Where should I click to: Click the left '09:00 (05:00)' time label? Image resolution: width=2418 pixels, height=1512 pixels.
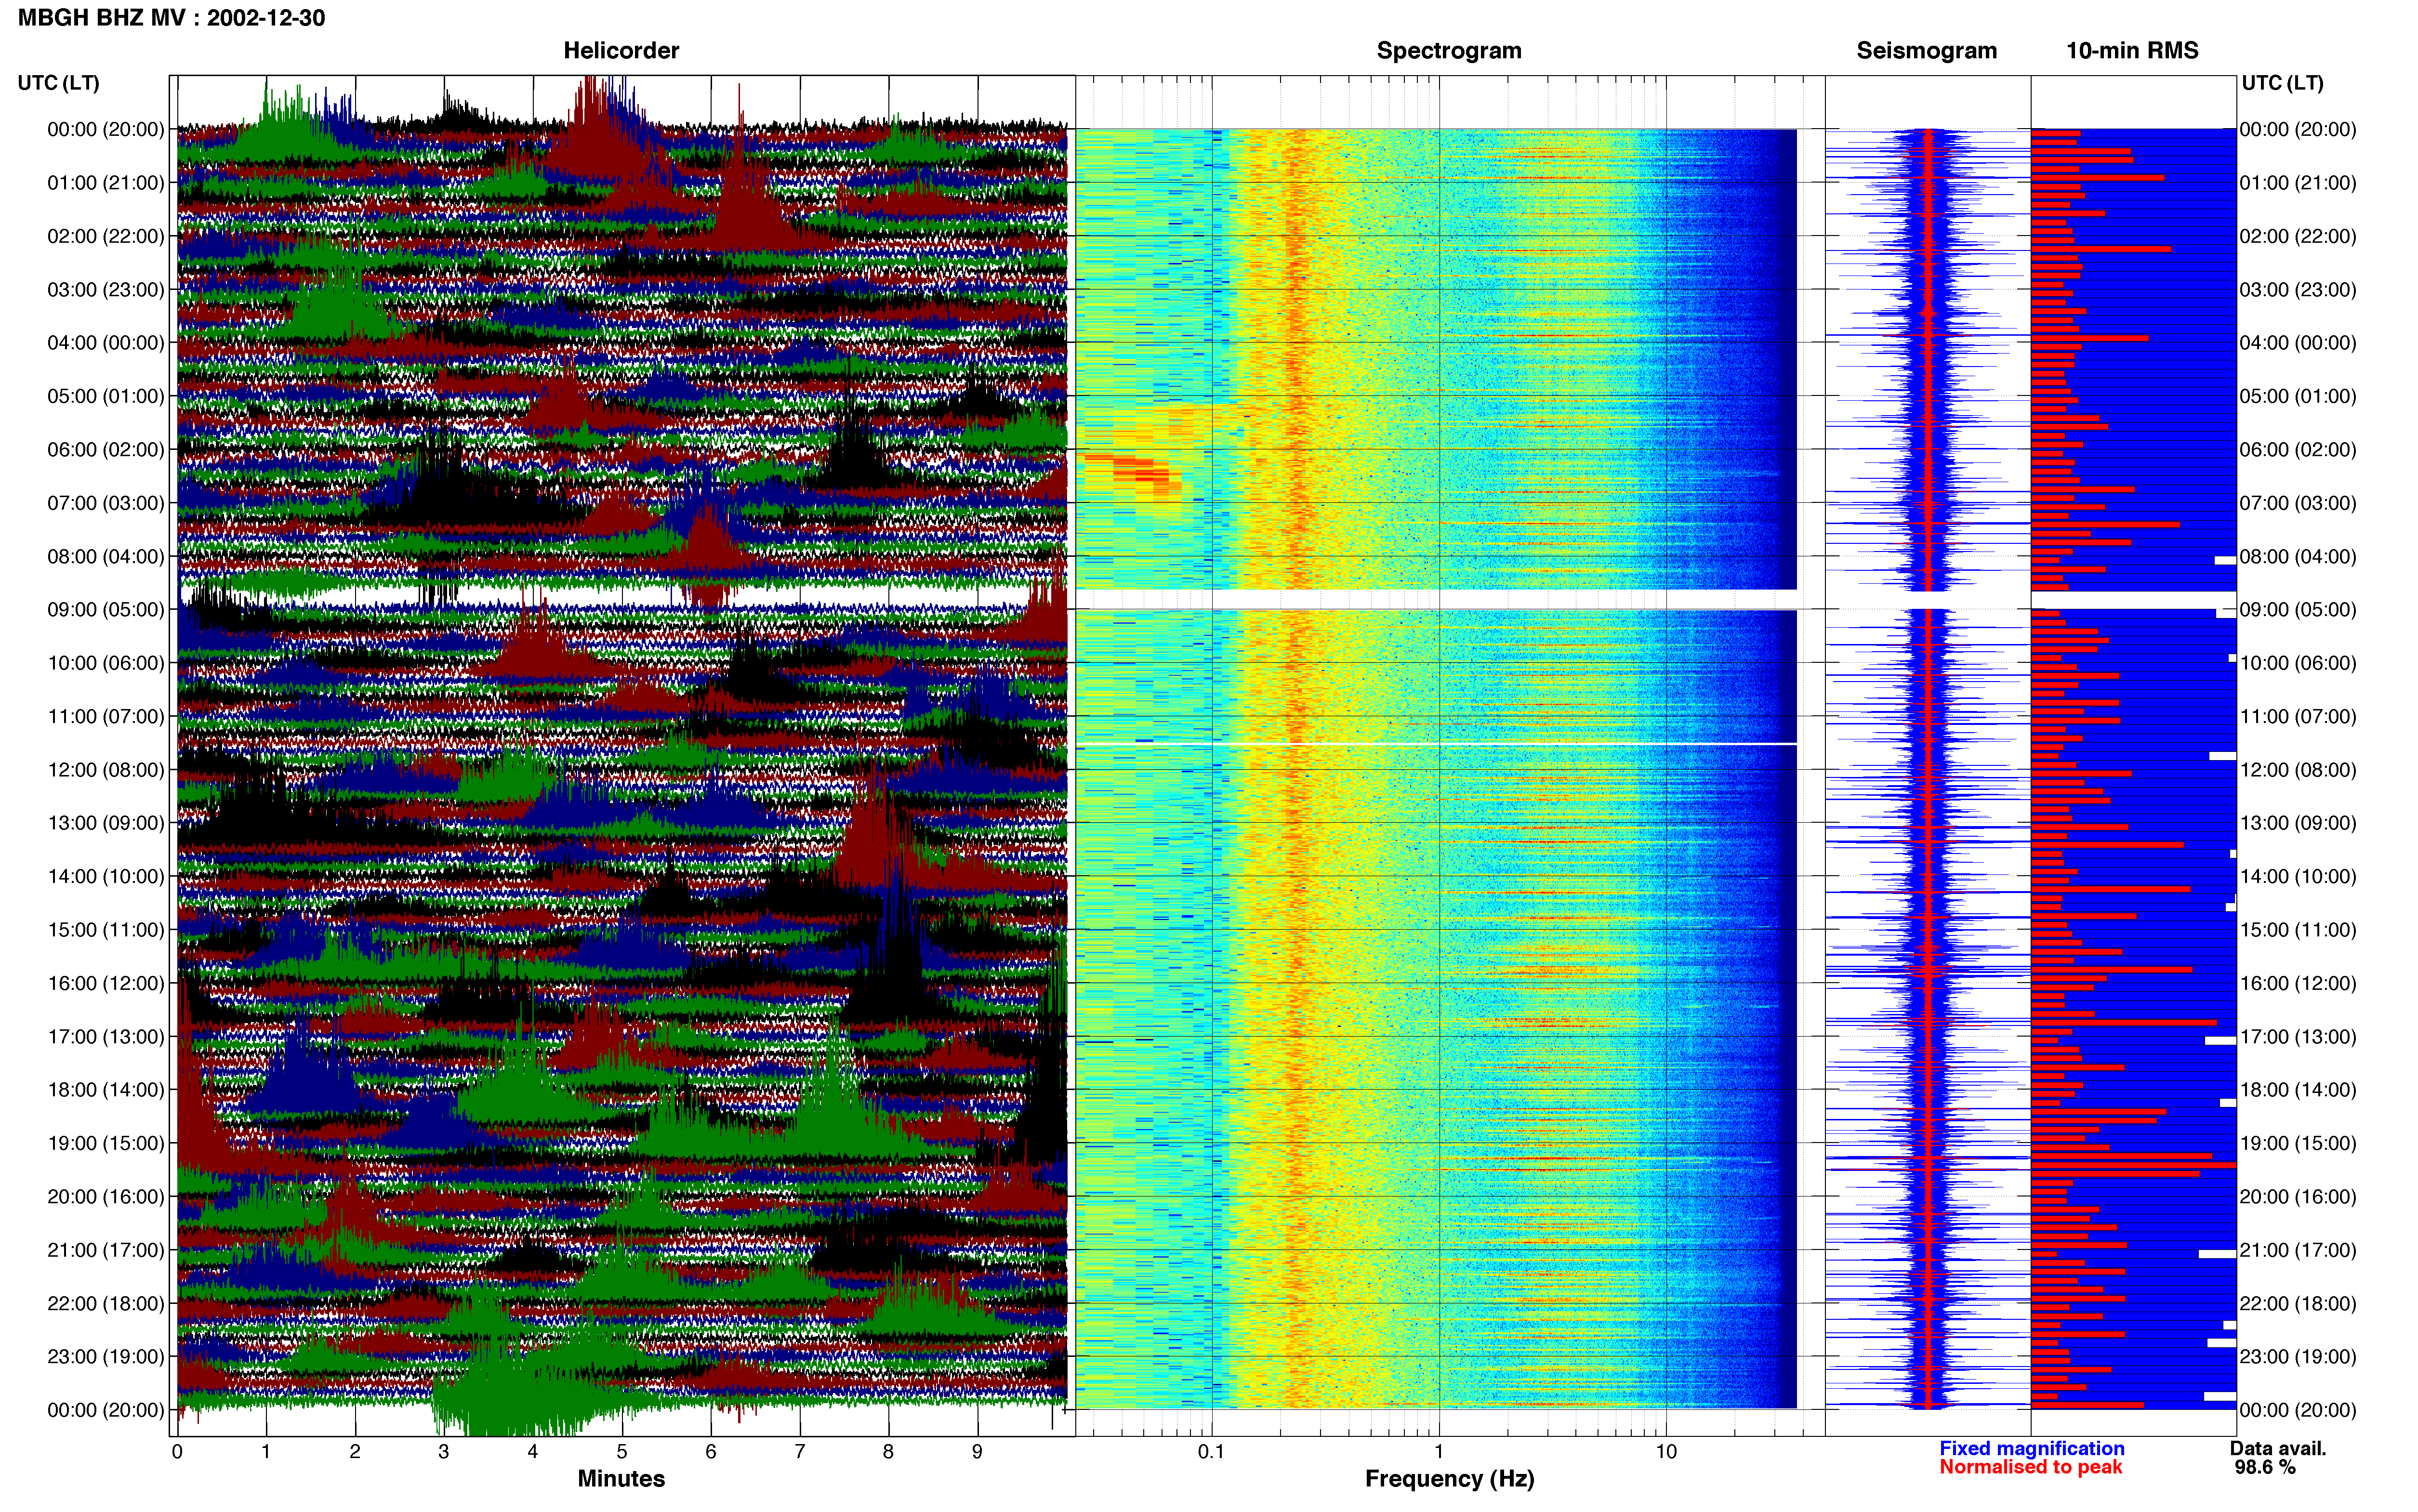point(106,610)
